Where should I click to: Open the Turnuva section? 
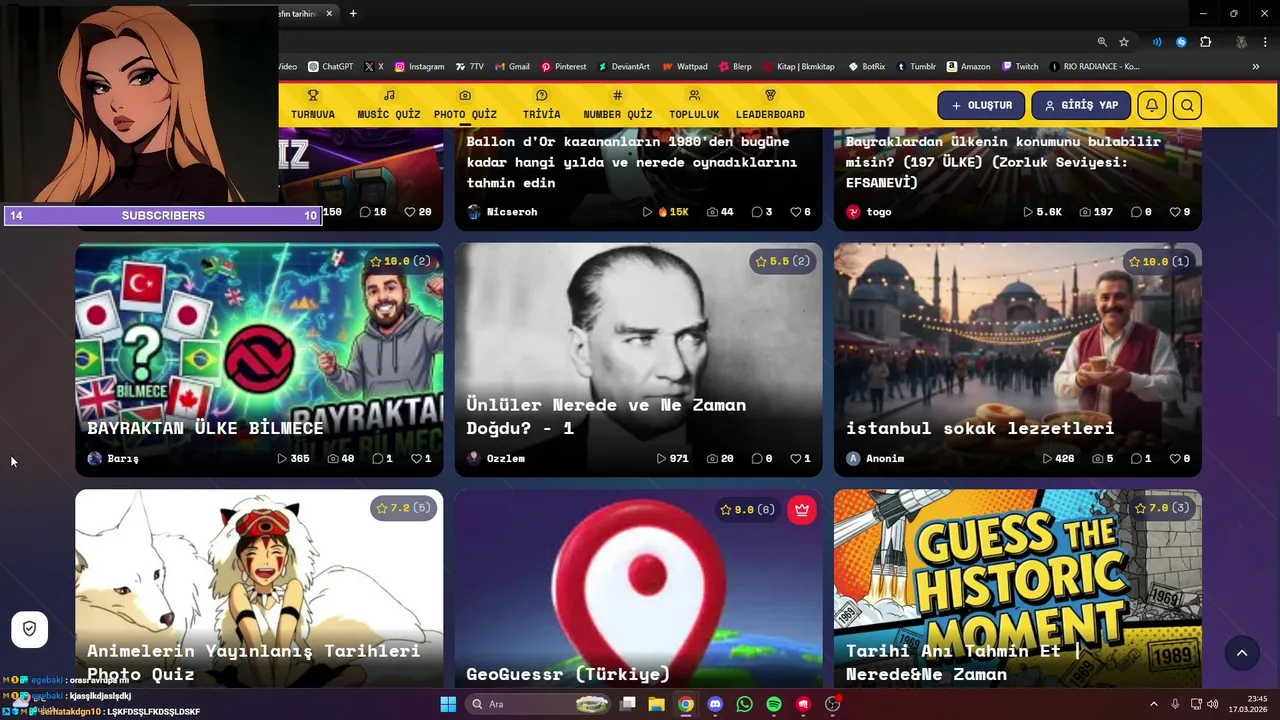point(313,105)
